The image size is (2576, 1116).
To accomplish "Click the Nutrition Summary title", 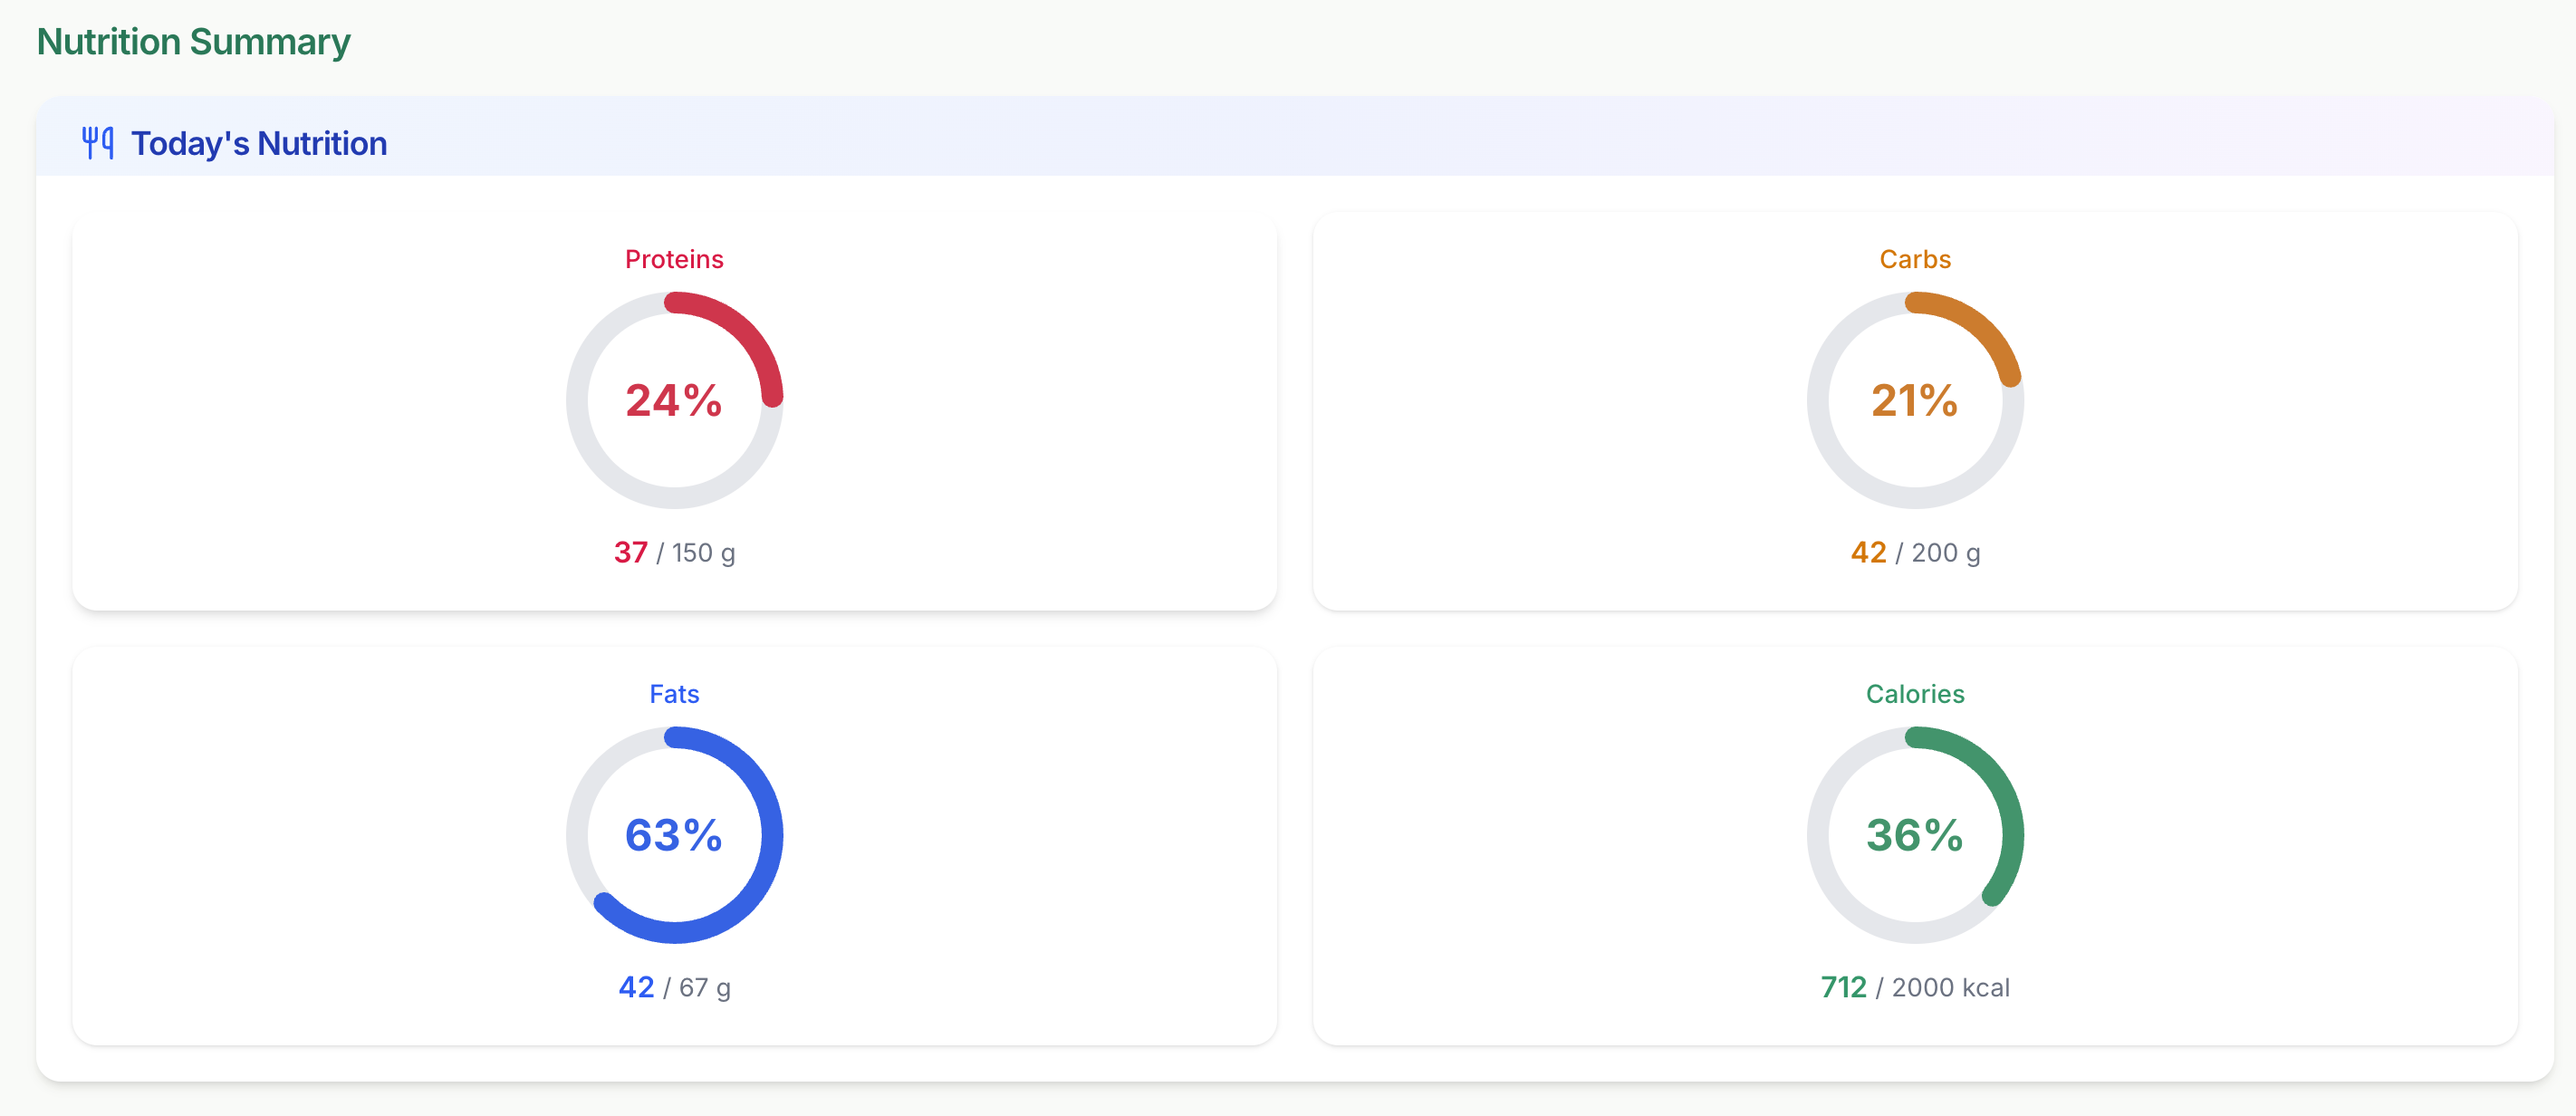I will (194, 42).
